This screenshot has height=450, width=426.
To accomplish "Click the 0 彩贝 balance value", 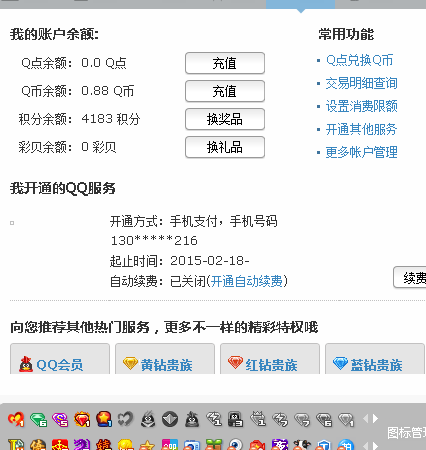I will (x=99, y=147).
